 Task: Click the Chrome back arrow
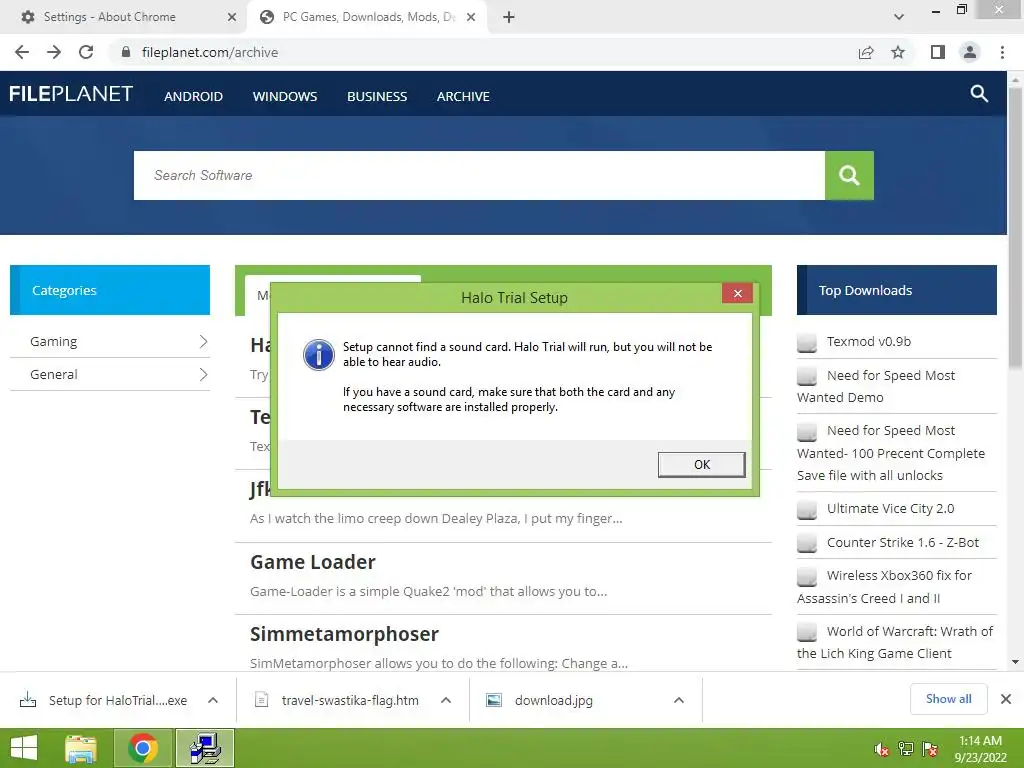(x=22, y=52)
